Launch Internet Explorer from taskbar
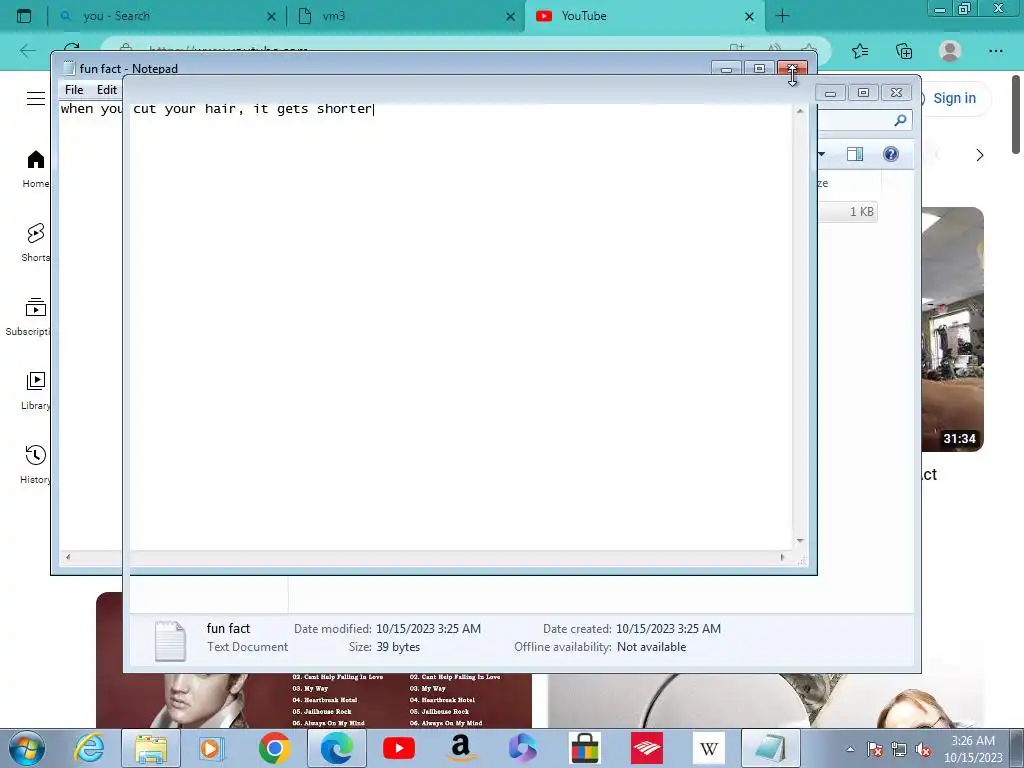The image size is (1024, 768). (89, 748)
